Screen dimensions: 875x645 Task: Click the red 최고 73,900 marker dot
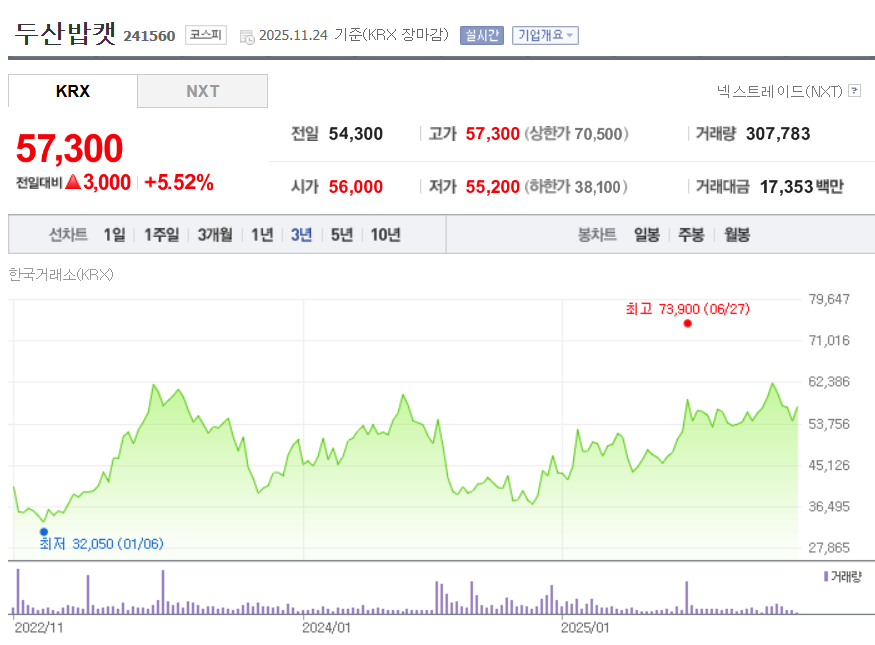688,324
